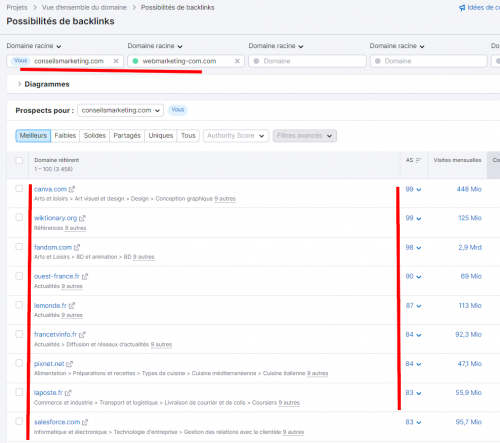
Task: Expand AS 90 chevron for ouest-france.fr
Action: 419,277
